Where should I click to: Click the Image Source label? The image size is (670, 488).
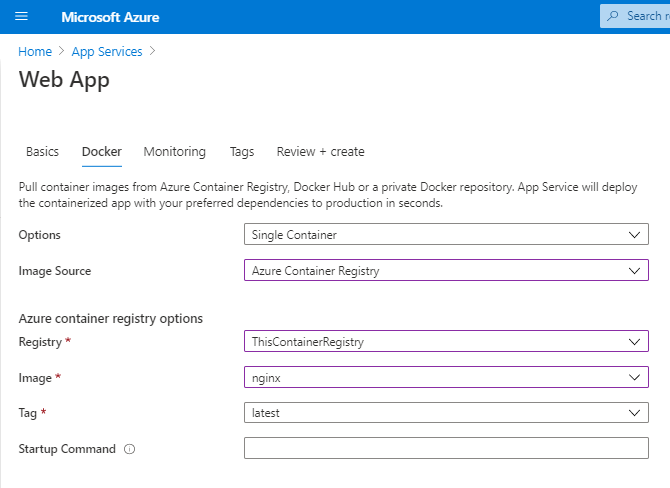click(55, 271)
